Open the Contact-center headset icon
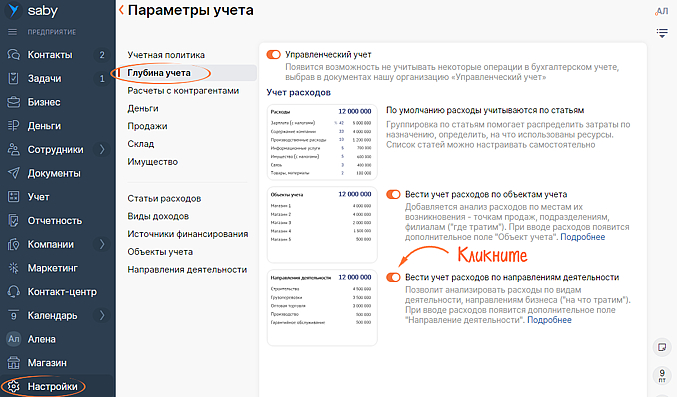Screen dimensions: 677x397 (x=13, y=292)
